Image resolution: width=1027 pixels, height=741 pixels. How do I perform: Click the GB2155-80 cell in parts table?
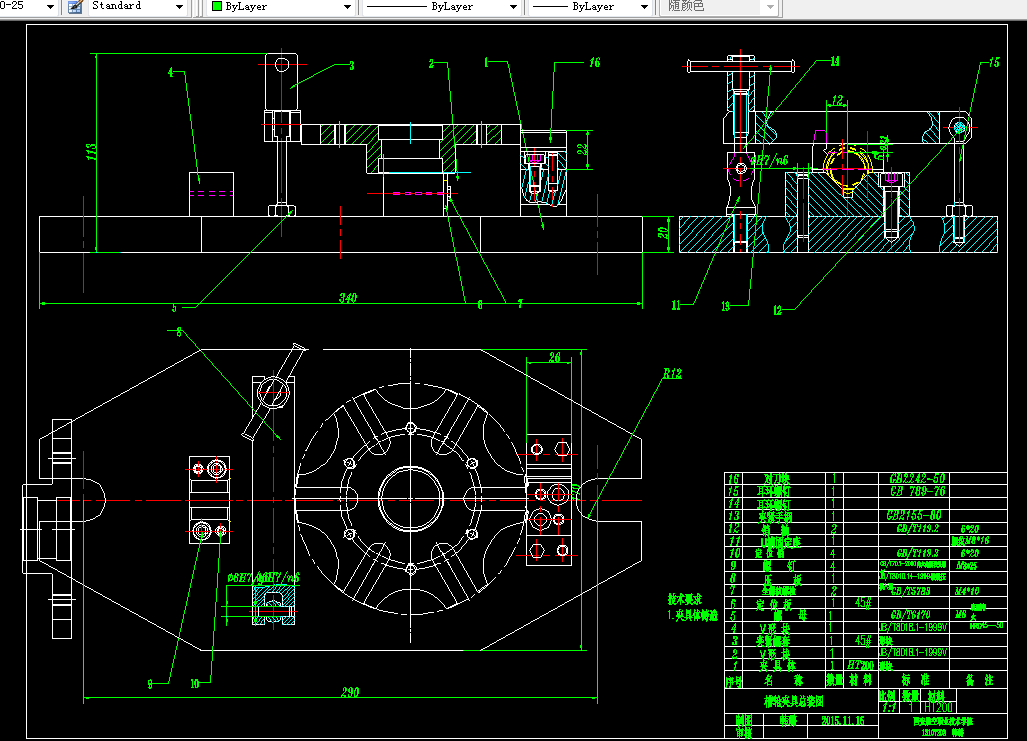pos(914,516)
